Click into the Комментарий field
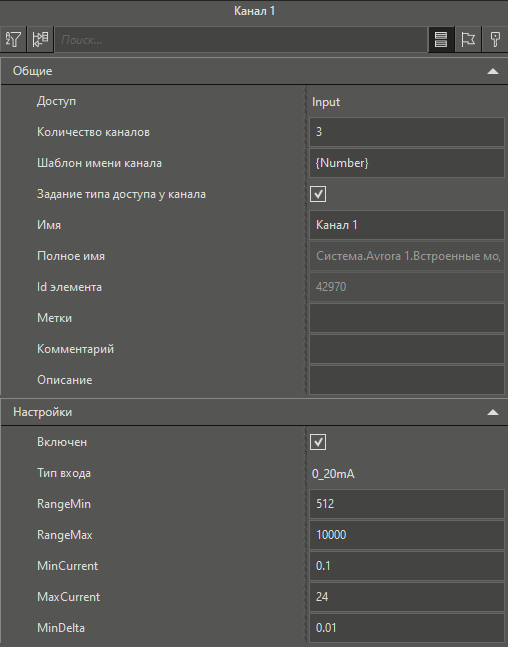 pyautogui.click(x=407, y=349)
